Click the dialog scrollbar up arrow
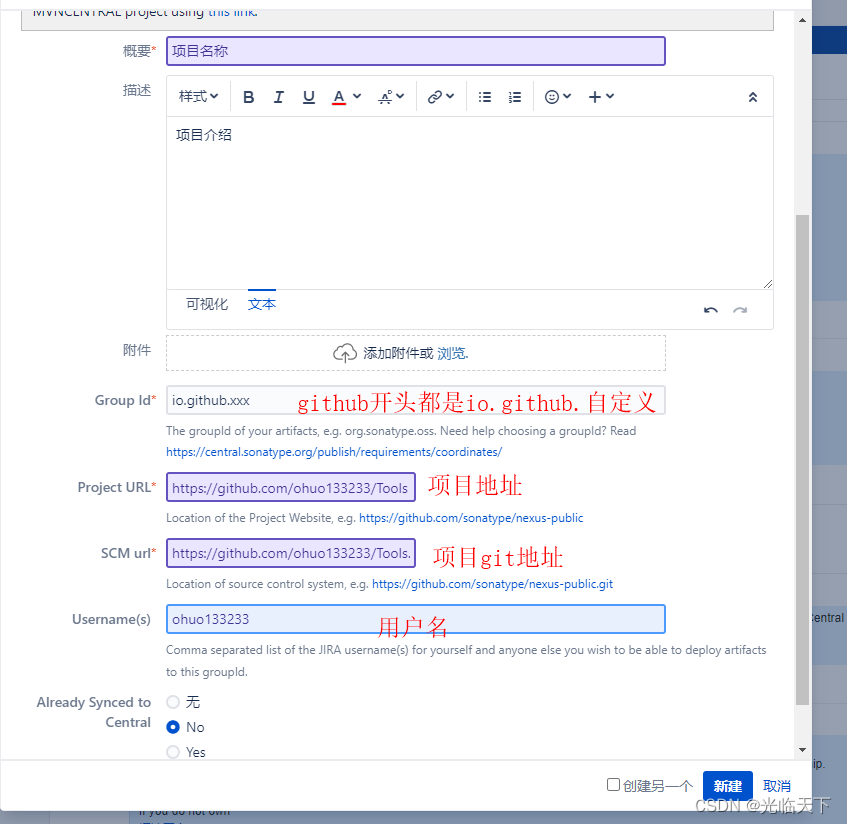Viewport: 847px width, 824px height. [x=802, y=21]
